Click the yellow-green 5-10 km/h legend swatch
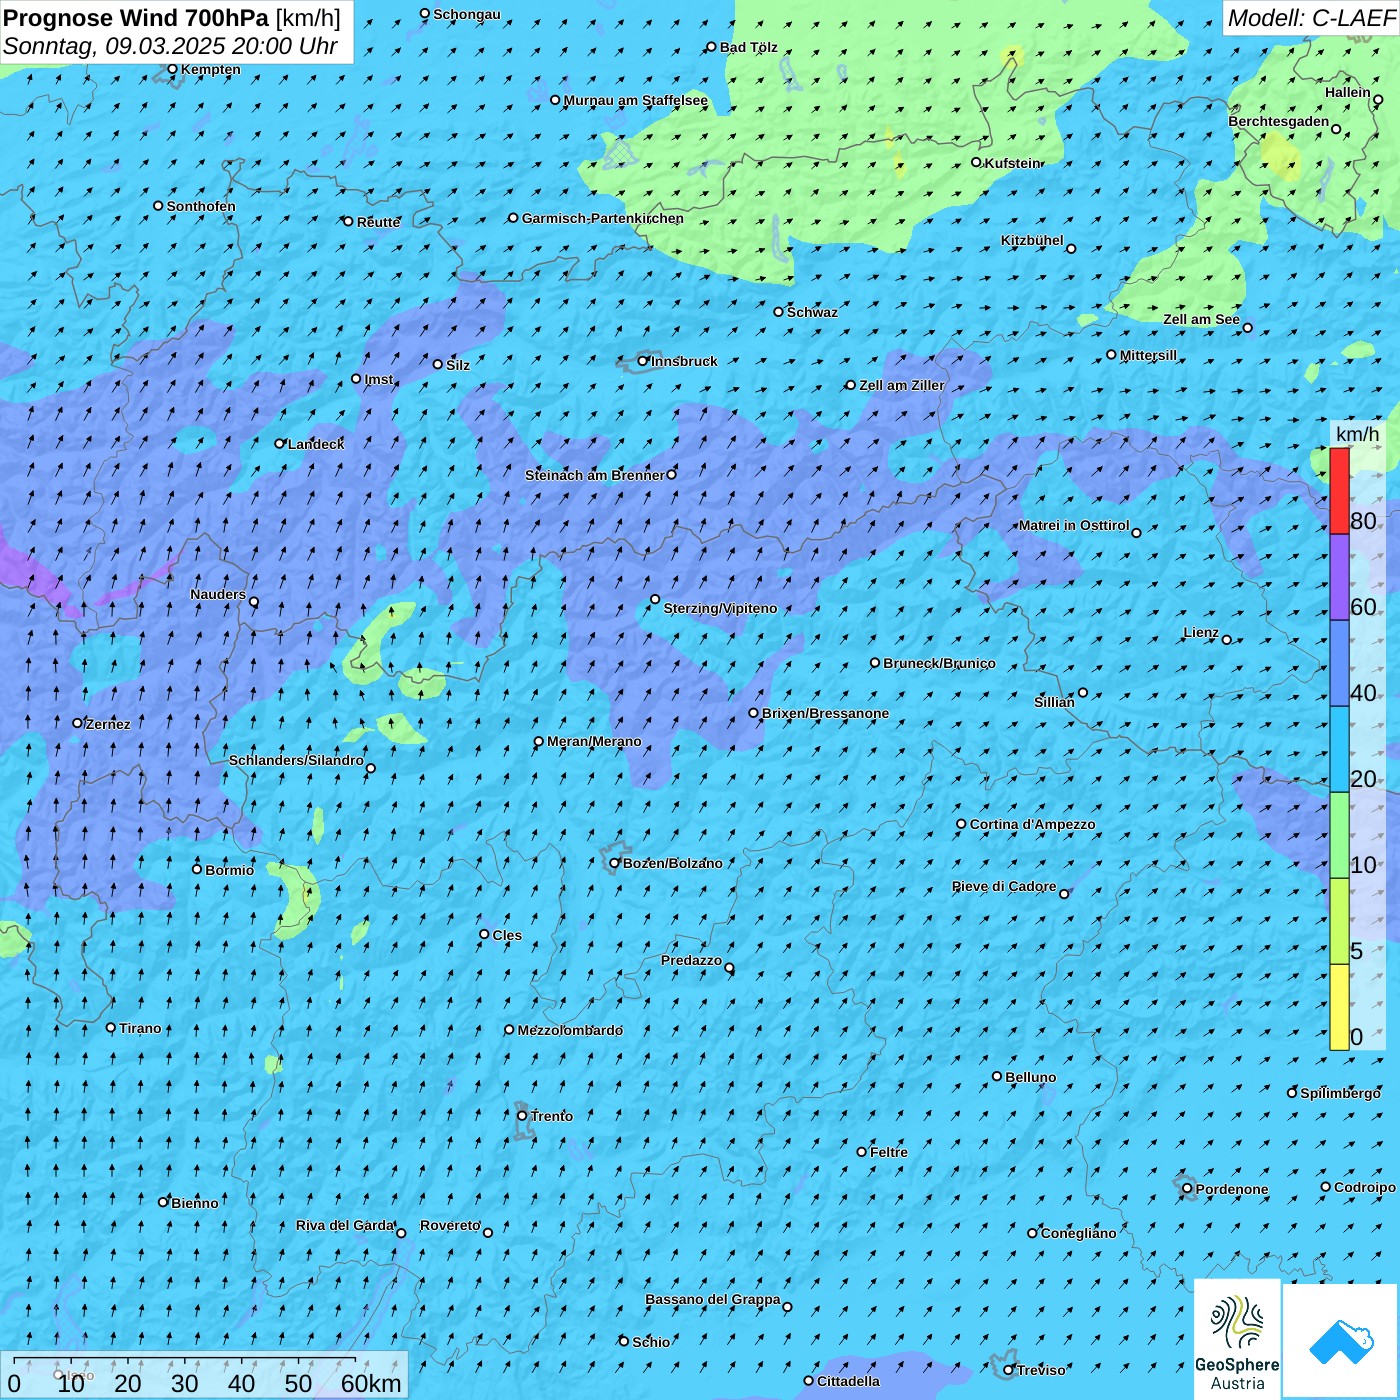 1339,921
